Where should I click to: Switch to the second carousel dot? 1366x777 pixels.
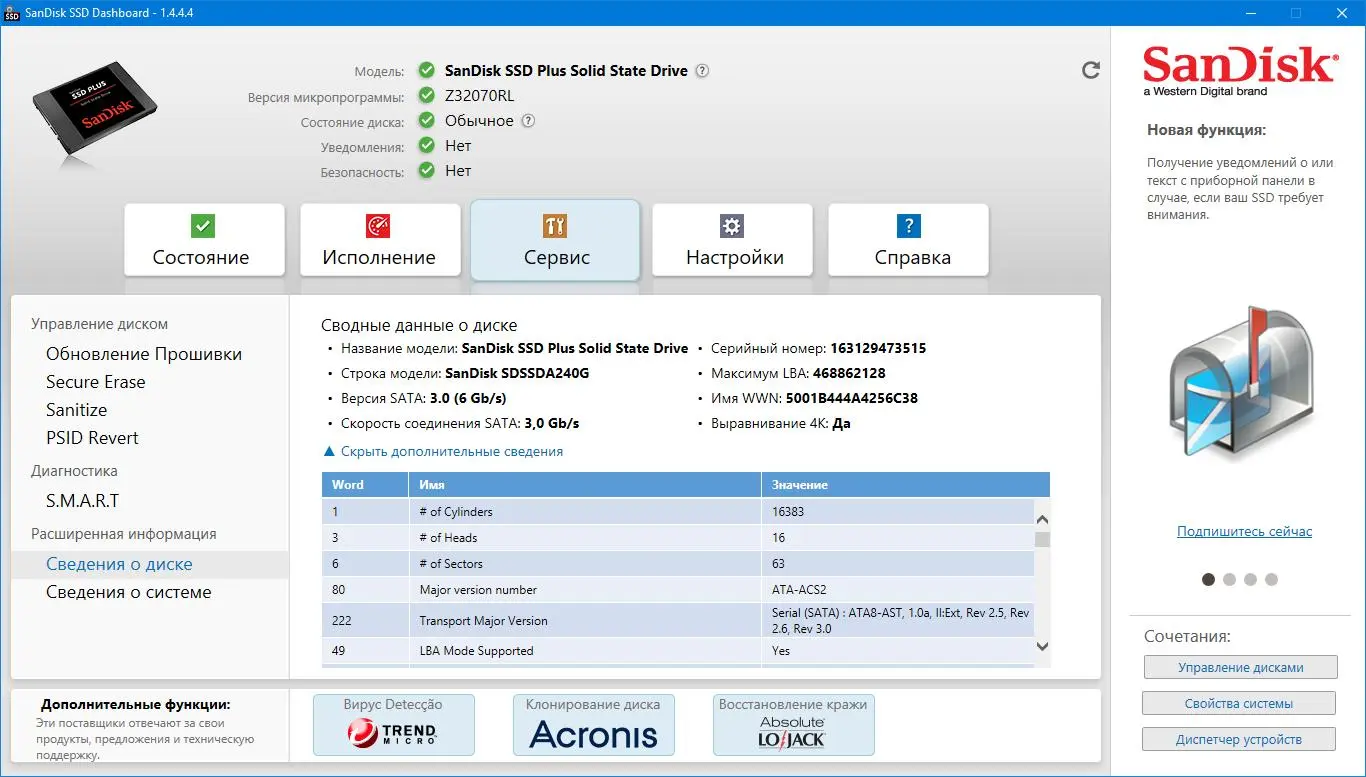(x=1229, y=579)
